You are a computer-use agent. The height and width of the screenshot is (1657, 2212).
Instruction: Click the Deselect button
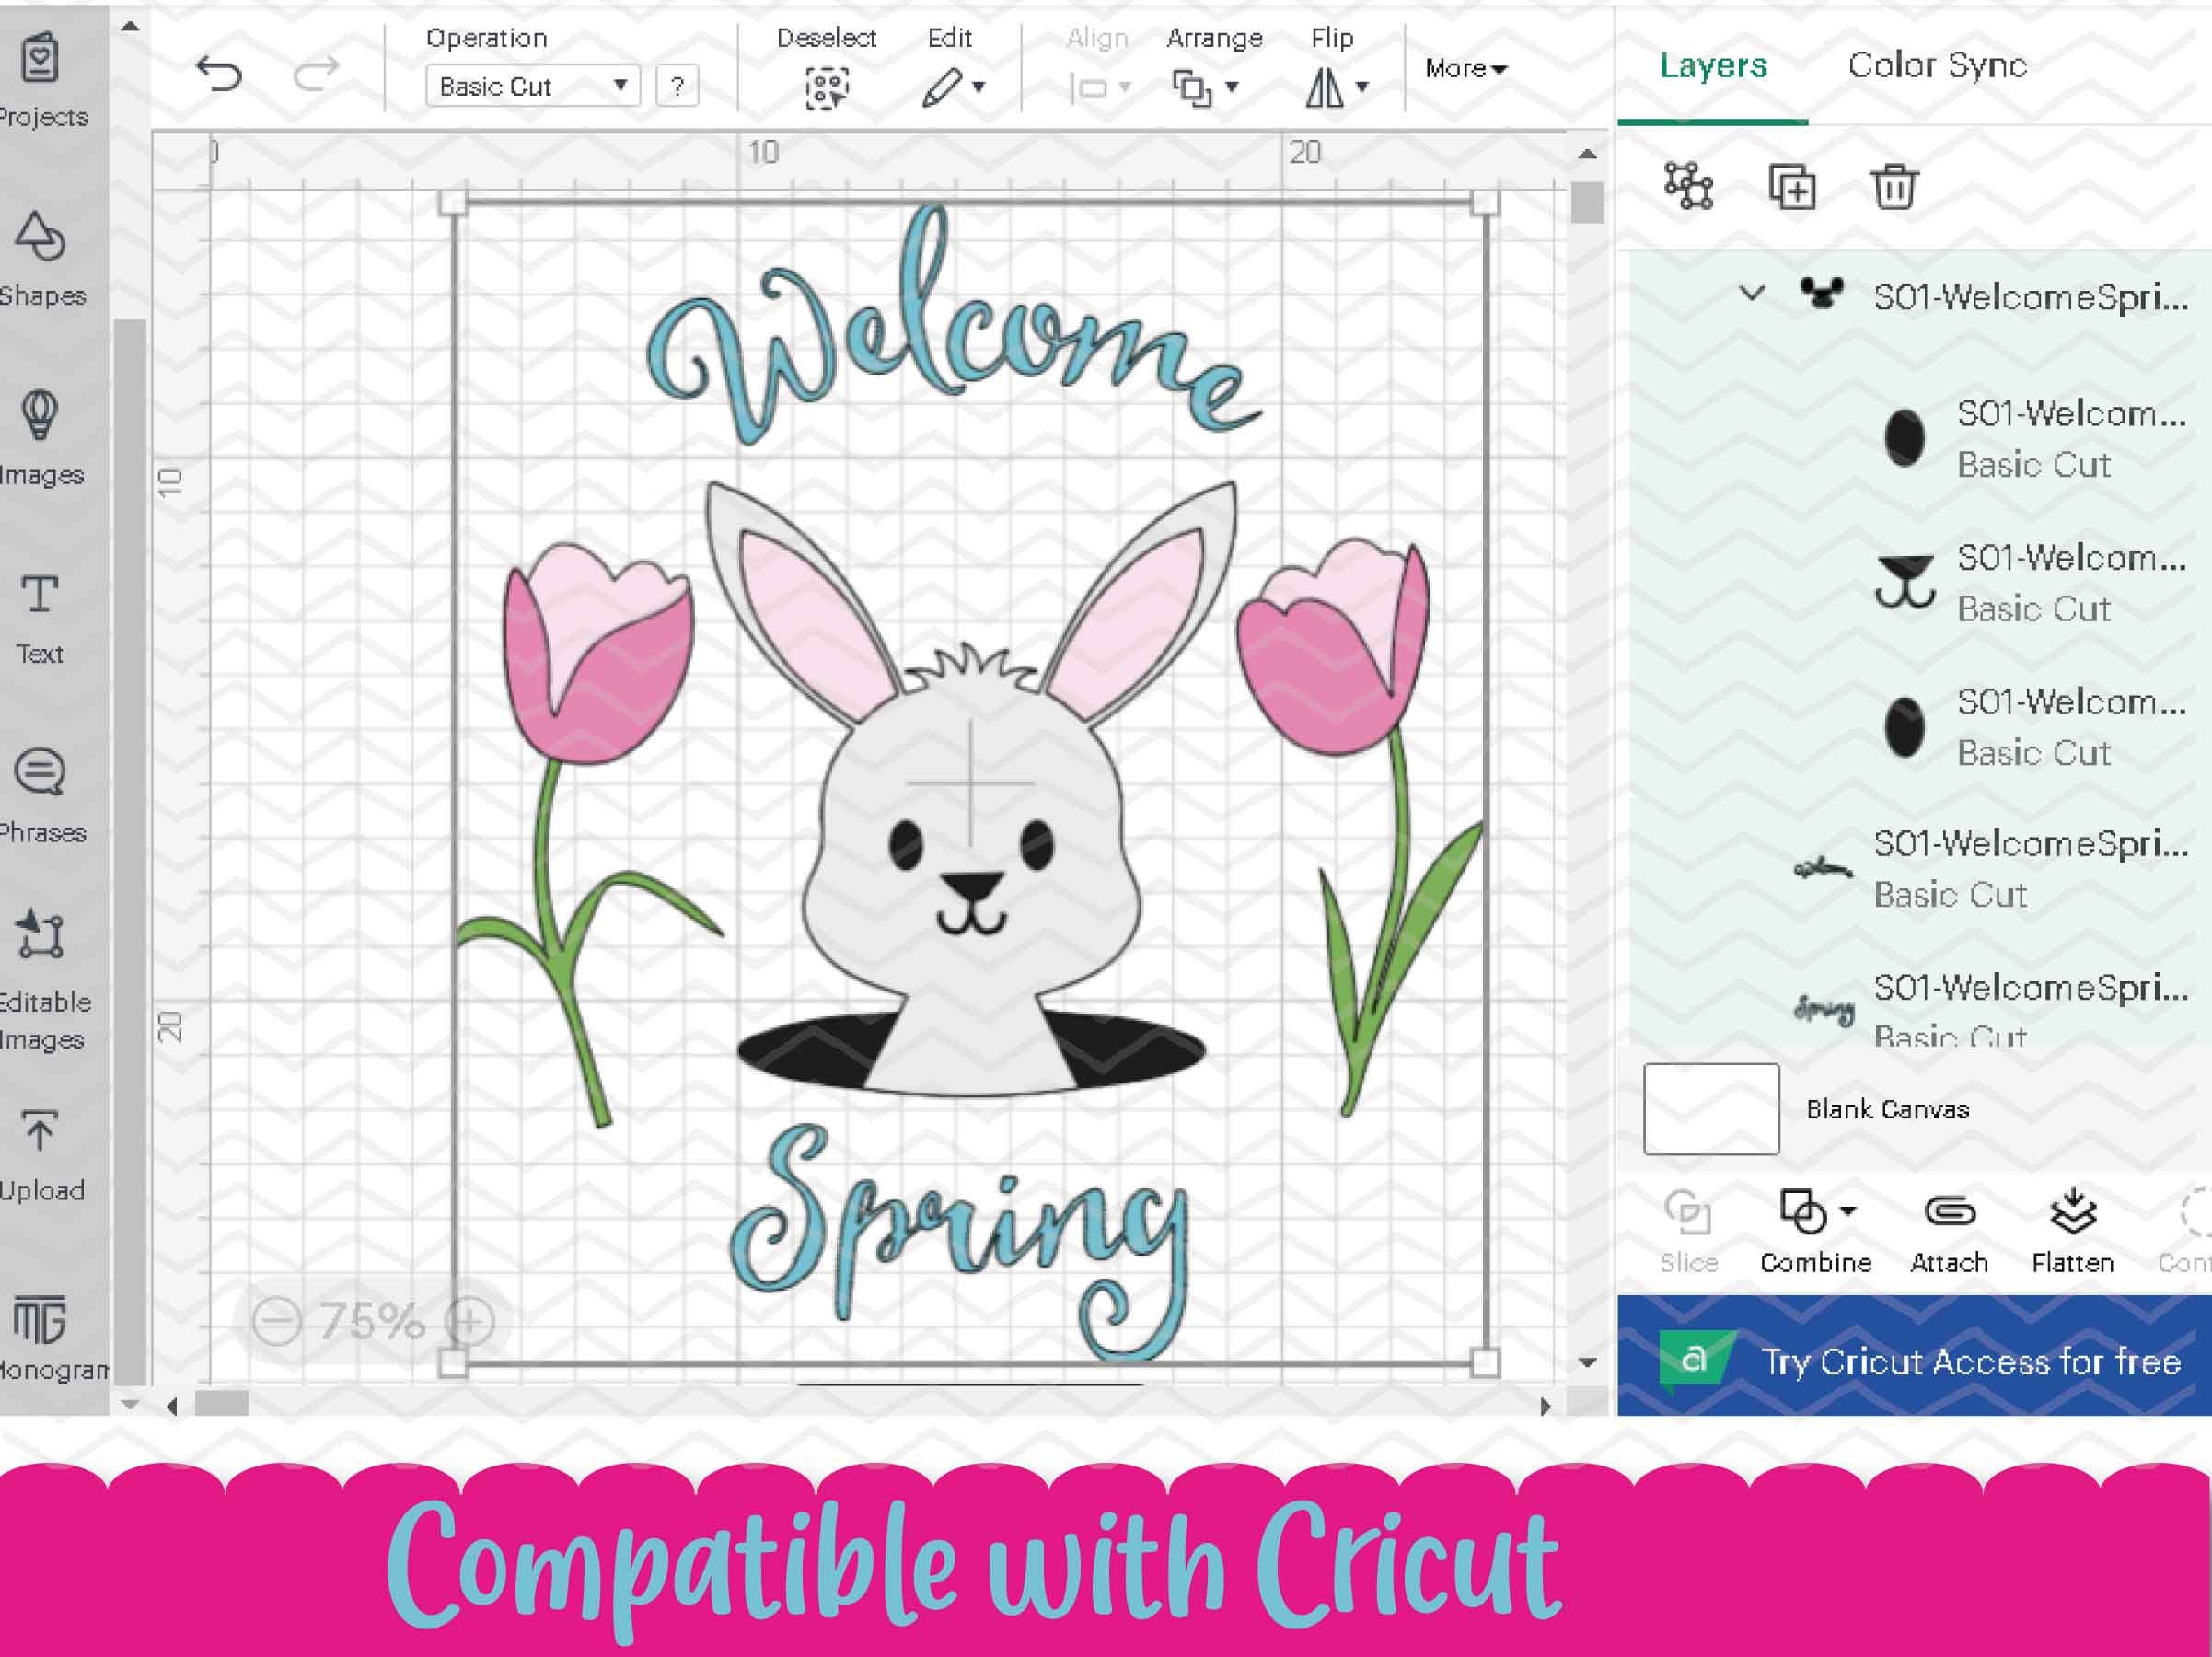tap(828, 87)
